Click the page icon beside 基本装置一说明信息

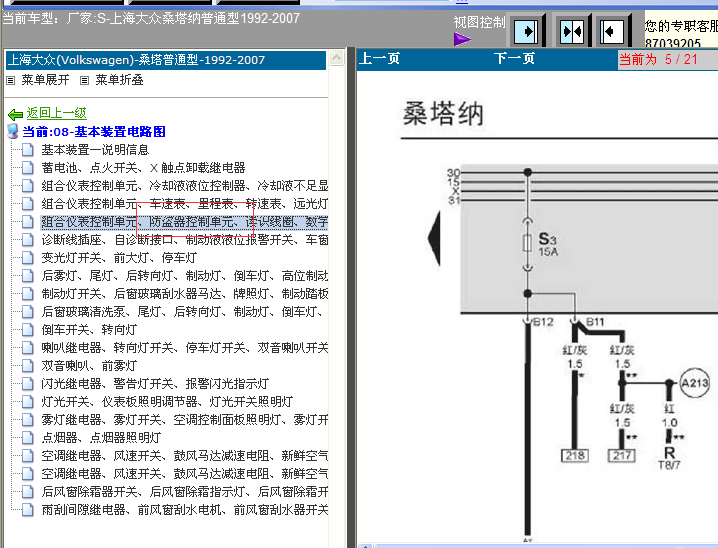(x=28, y=150)
